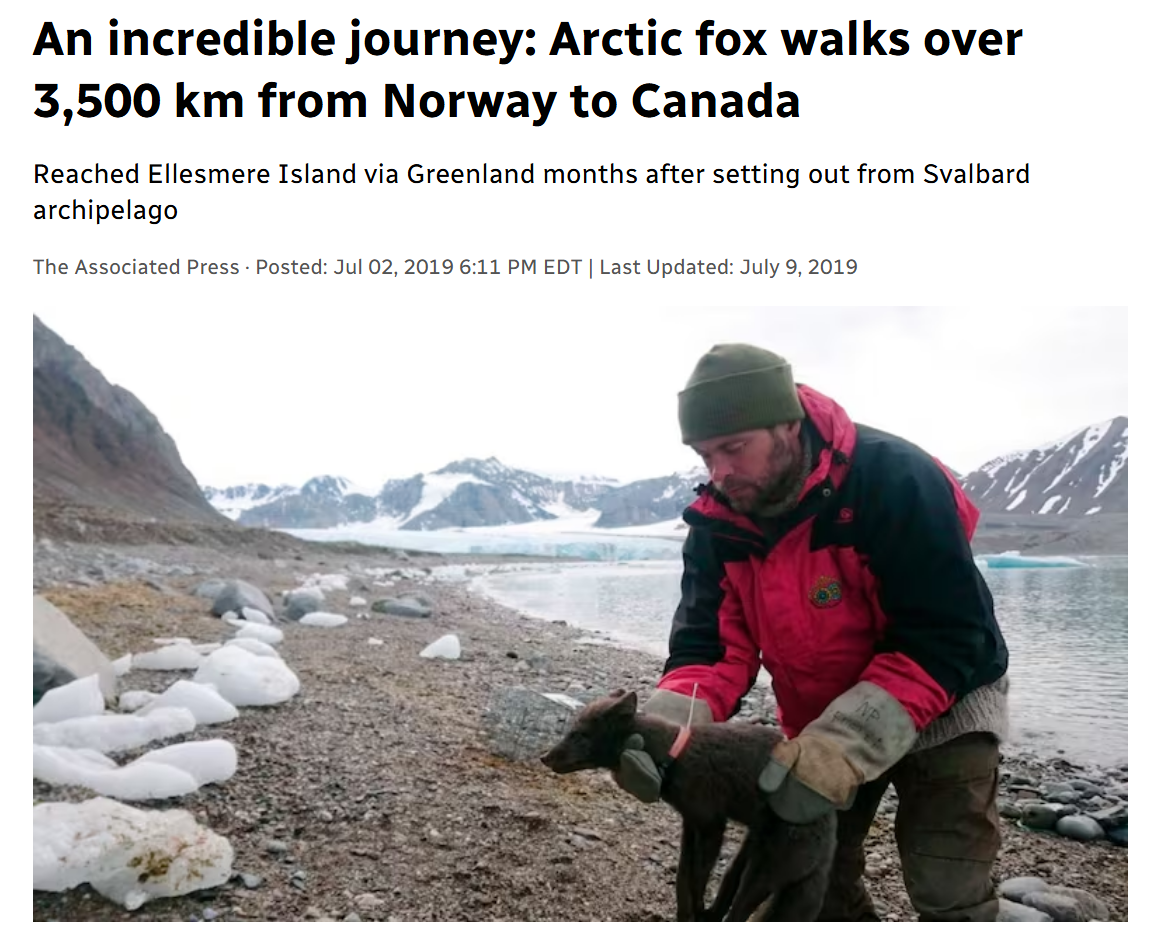Viewport: 1155px width, 931px height.
Task: Click the wire cage trap behind the fox
Action: [527, 722]
